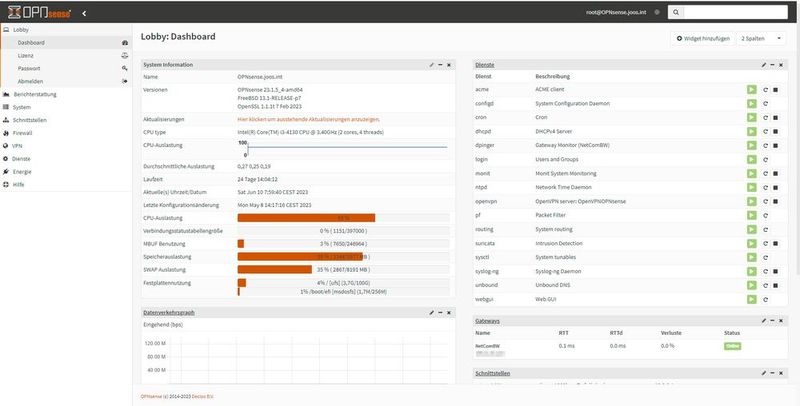Restart the syslog-ng daemon
This screenshot has width=800, height=406.
click(x=765, y=272)
